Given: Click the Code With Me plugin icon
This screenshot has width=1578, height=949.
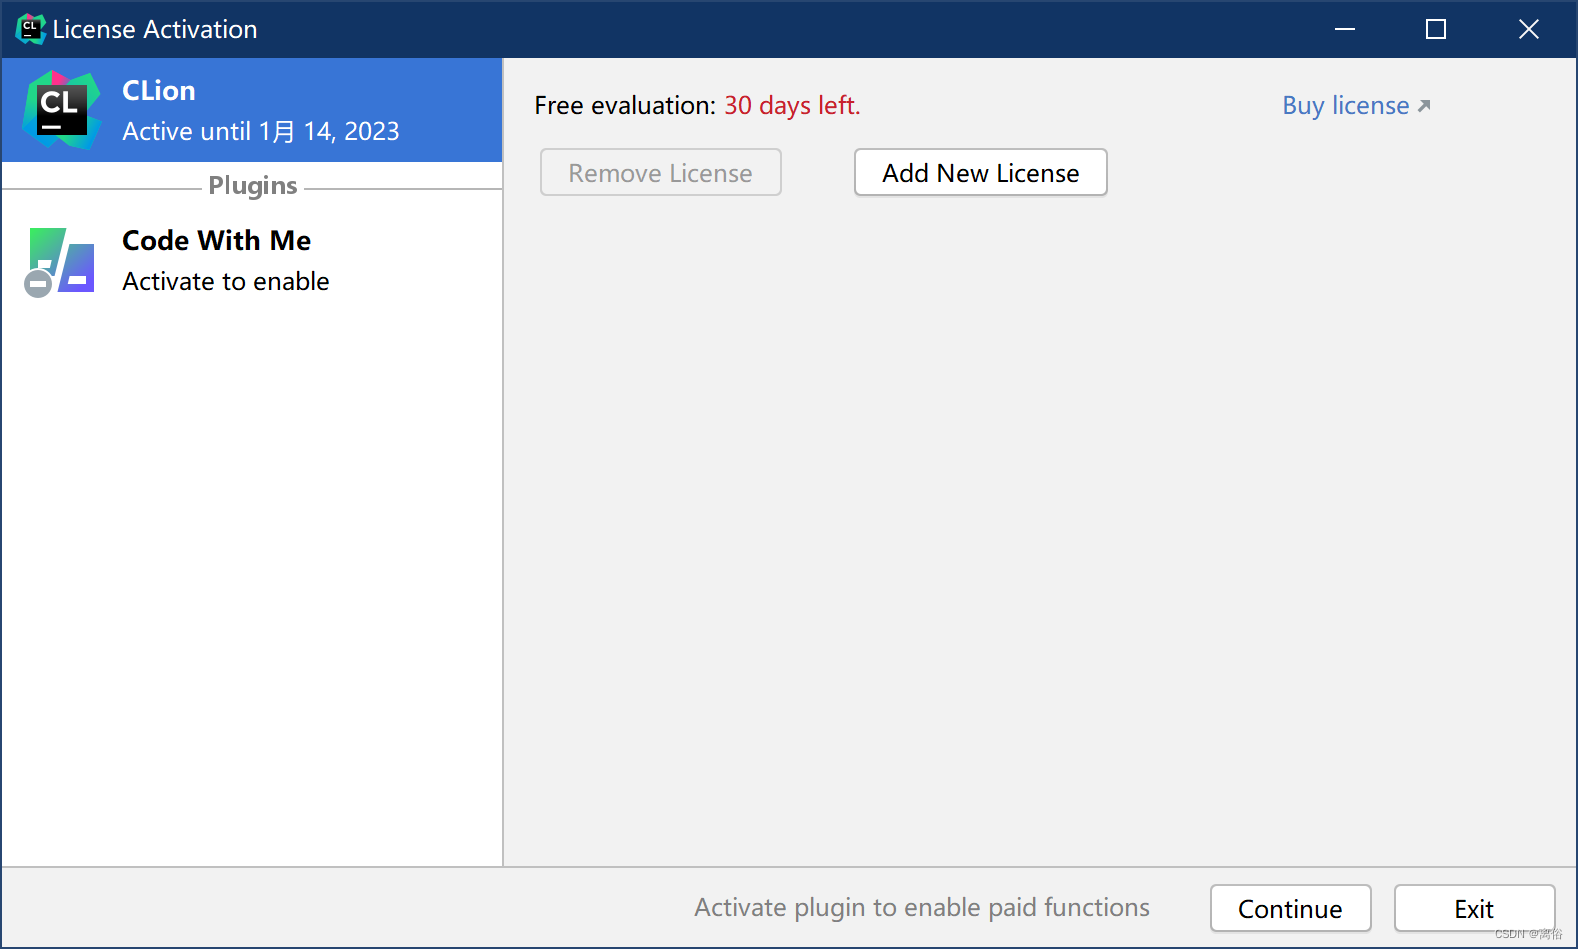Looking at the screenshot, I should [60, 262].
